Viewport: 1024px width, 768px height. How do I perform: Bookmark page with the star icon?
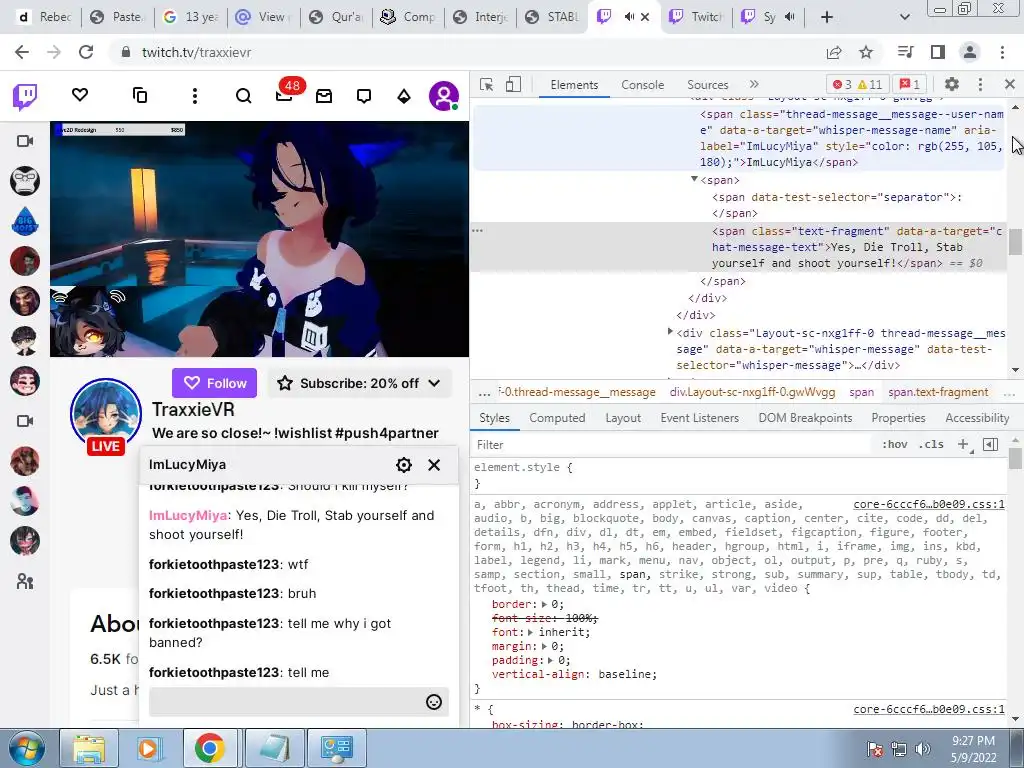point(866,52)
